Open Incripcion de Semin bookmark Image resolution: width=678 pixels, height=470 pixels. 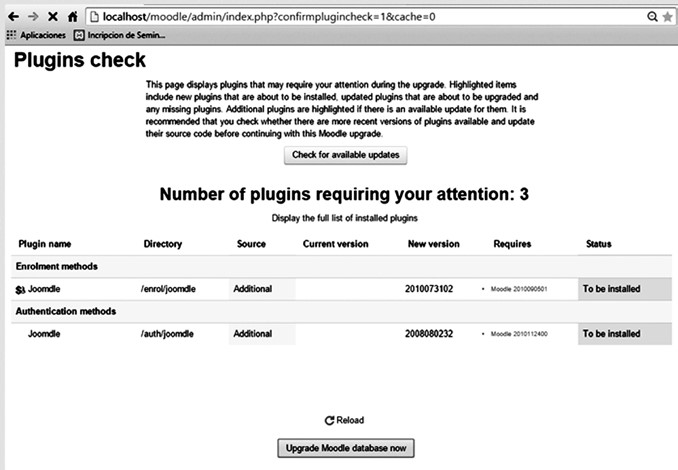point(119,35)
